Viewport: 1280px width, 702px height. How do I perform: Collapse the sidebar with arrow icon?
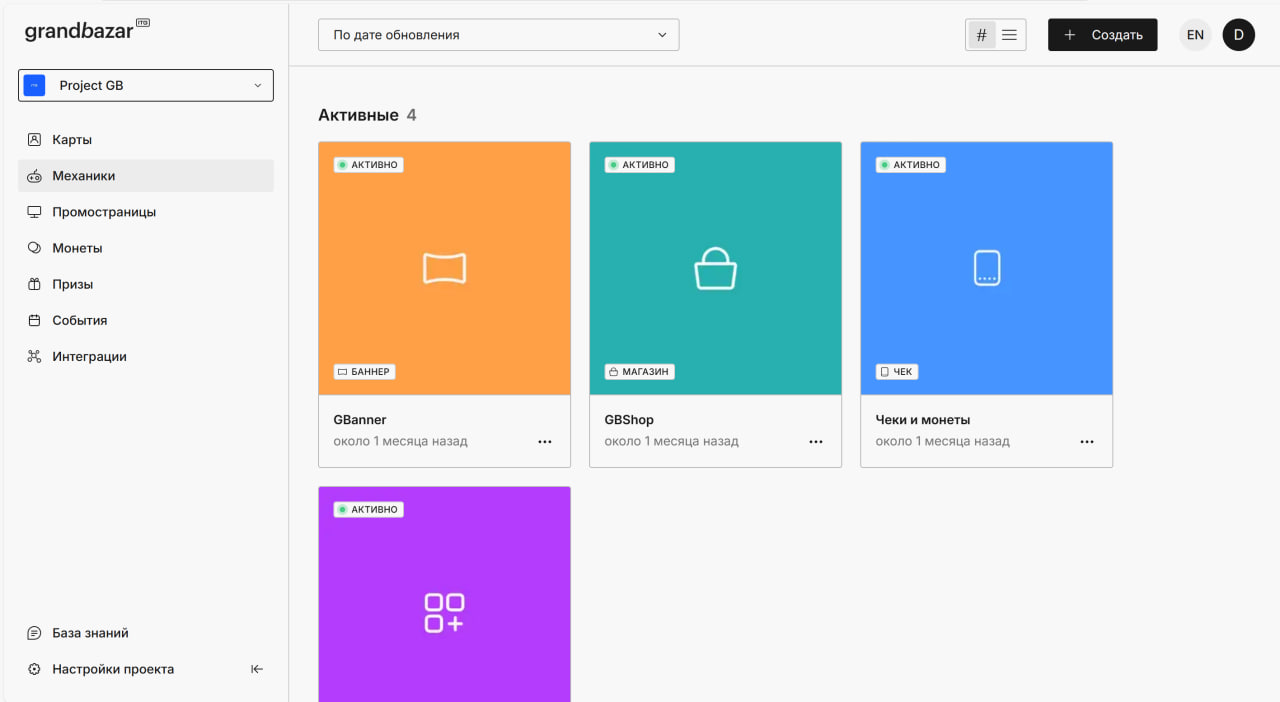257,669
